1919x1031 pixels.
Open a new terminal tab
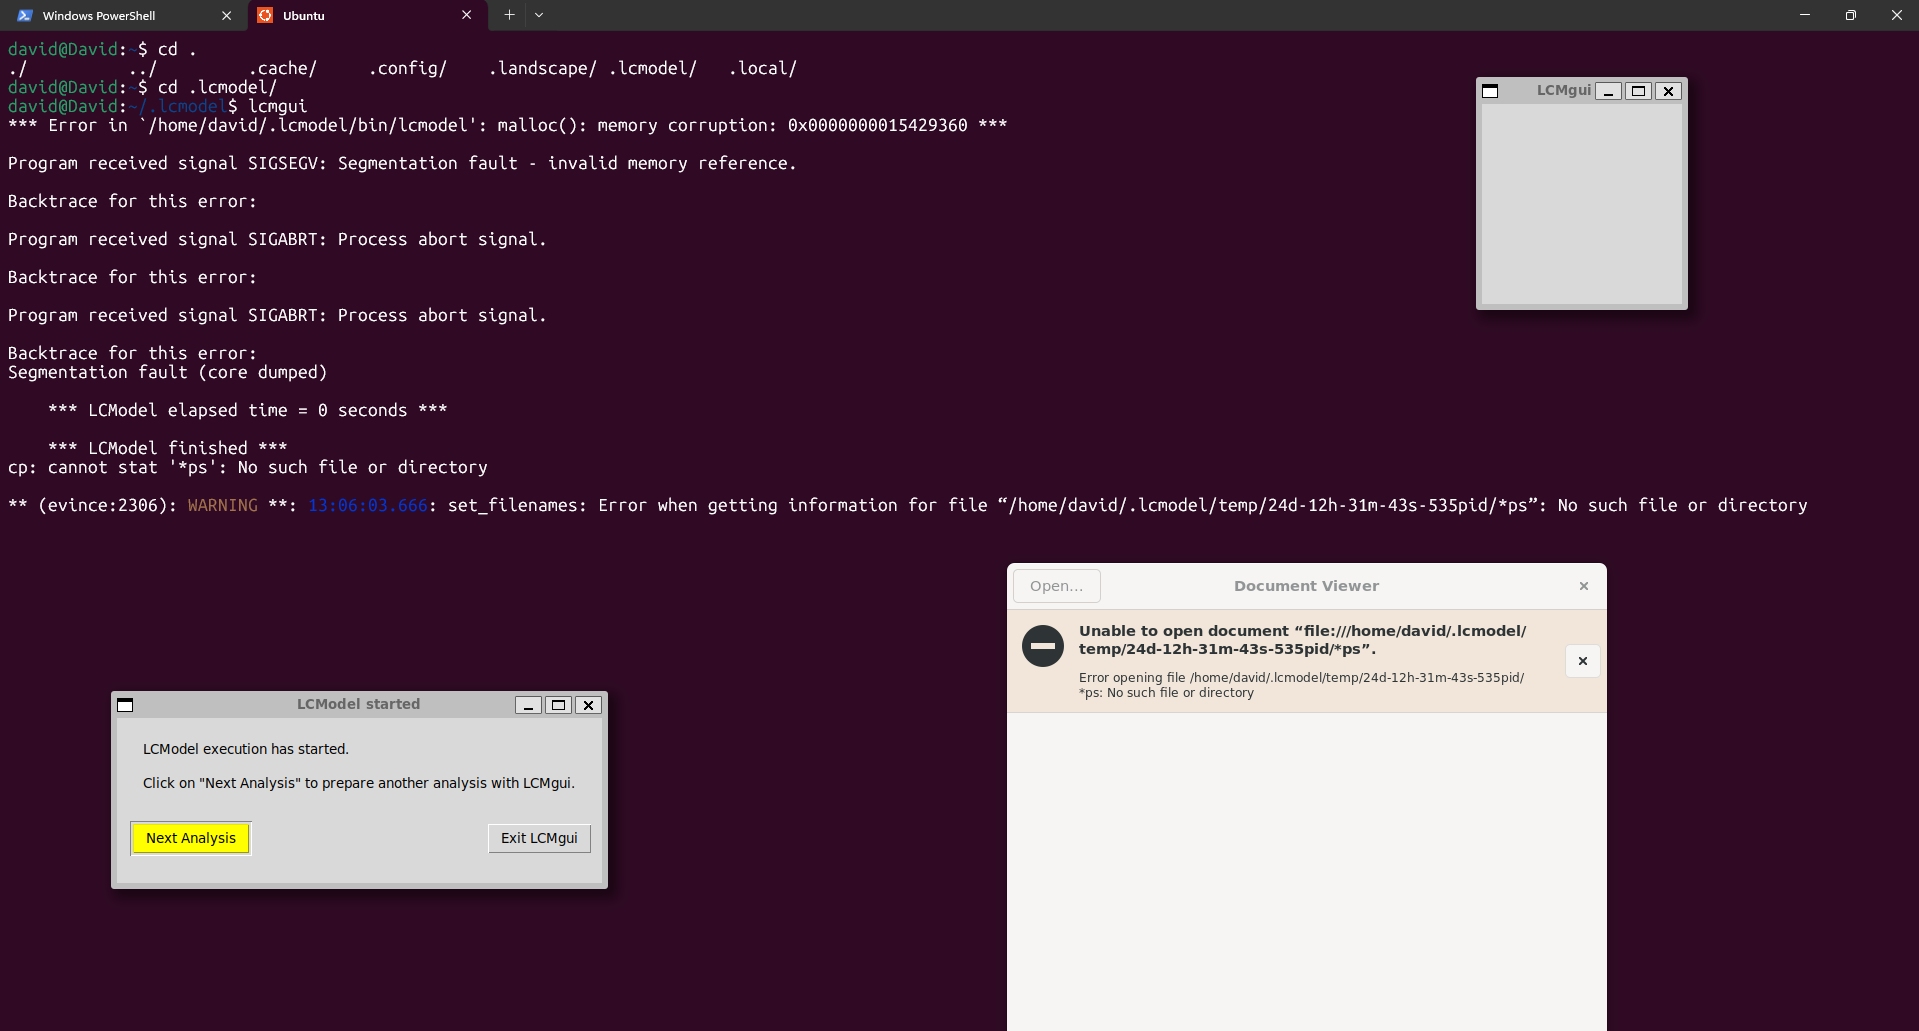[509, 15]
